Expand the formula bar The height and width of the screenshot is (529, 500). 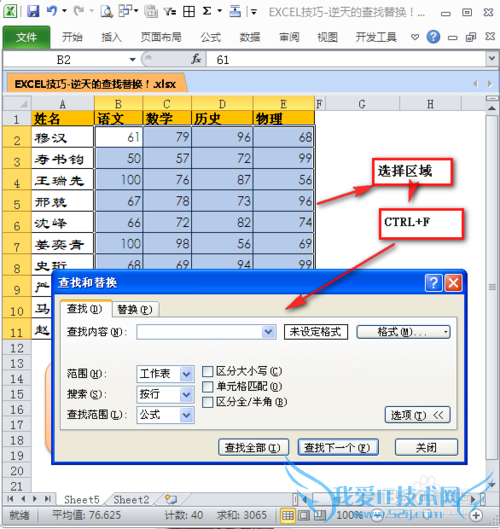coord(492,59)
